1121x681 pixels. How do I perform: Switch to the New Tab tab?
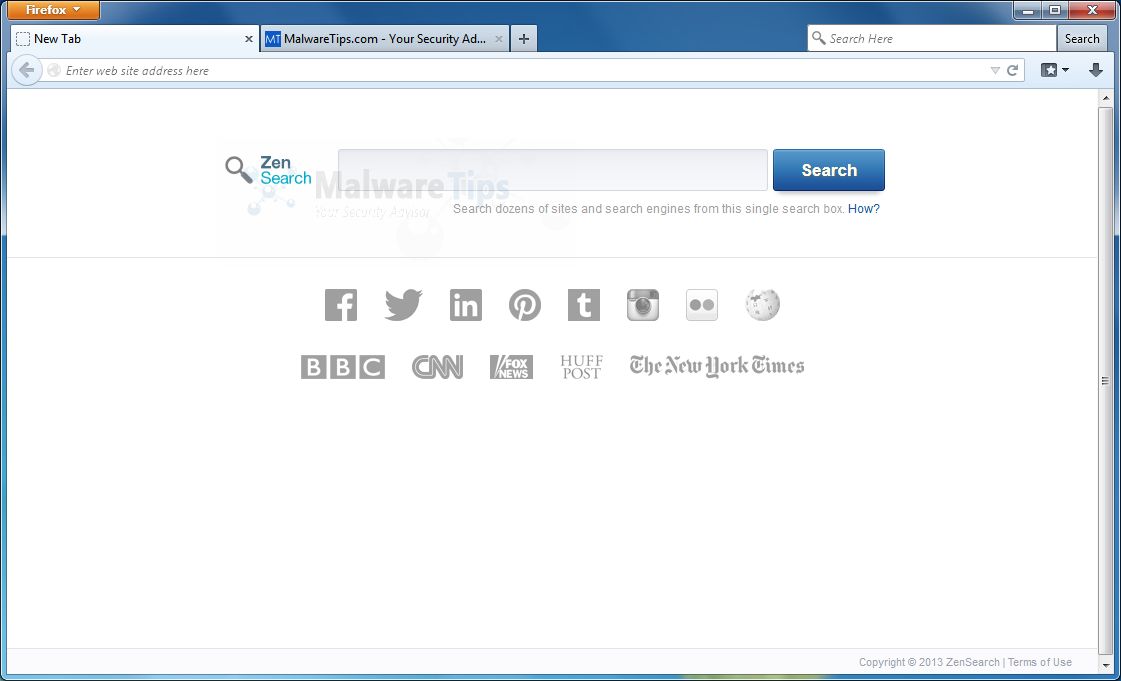134,39
